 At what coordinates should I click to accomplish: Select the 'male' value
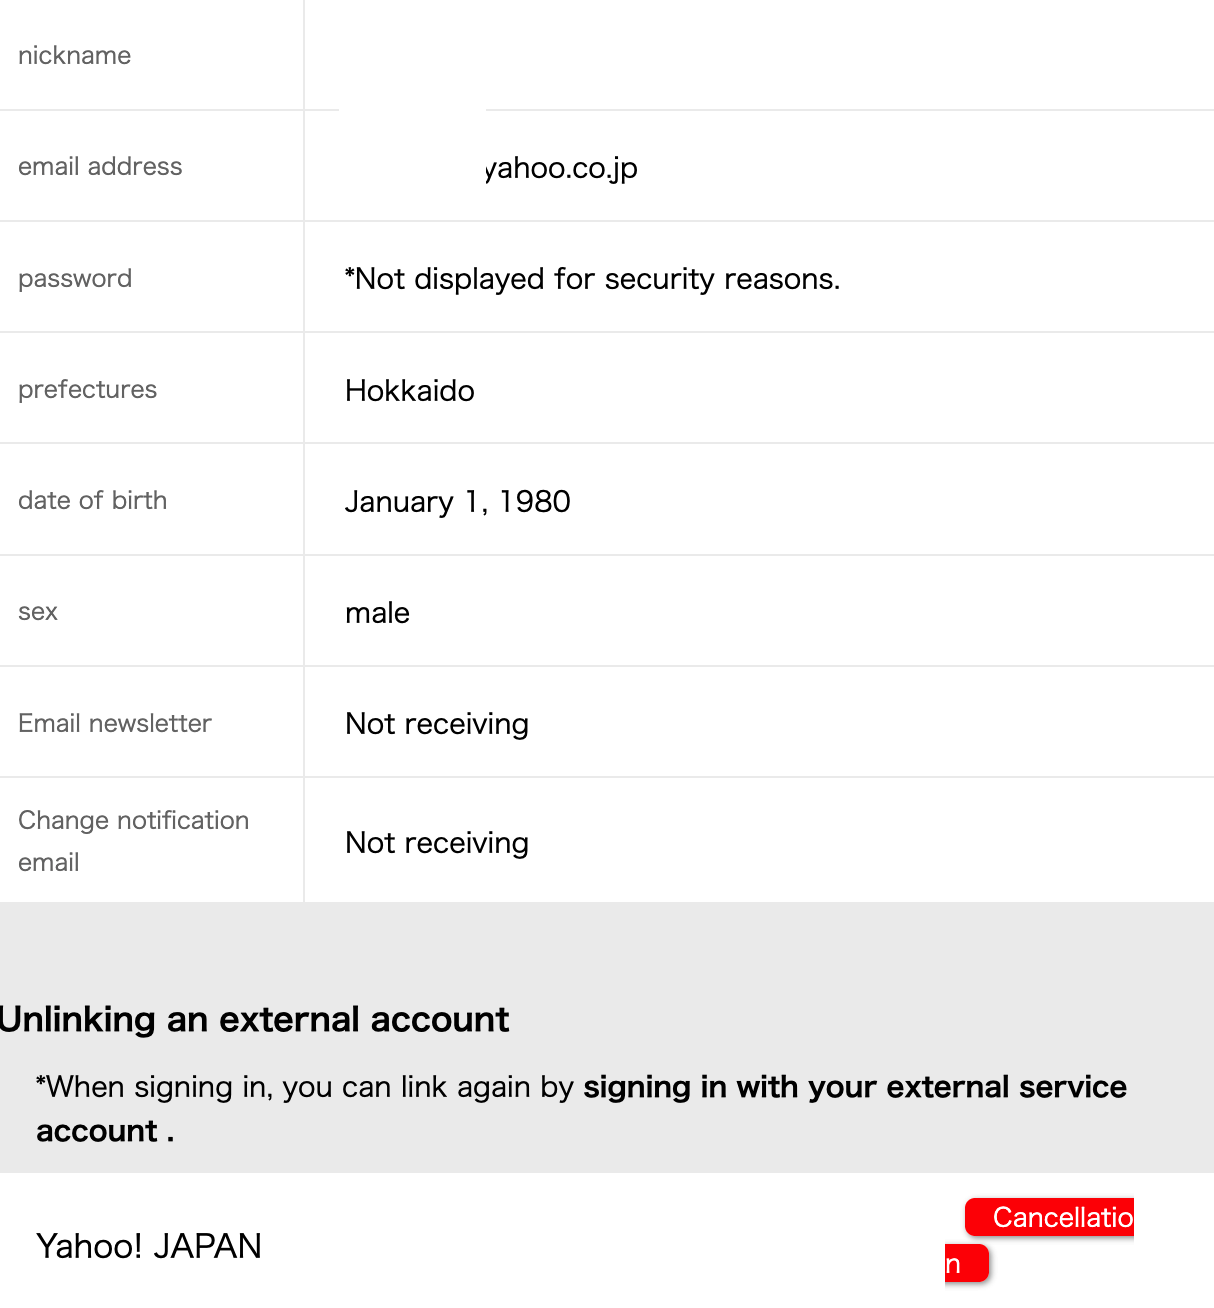coord(377,613)
